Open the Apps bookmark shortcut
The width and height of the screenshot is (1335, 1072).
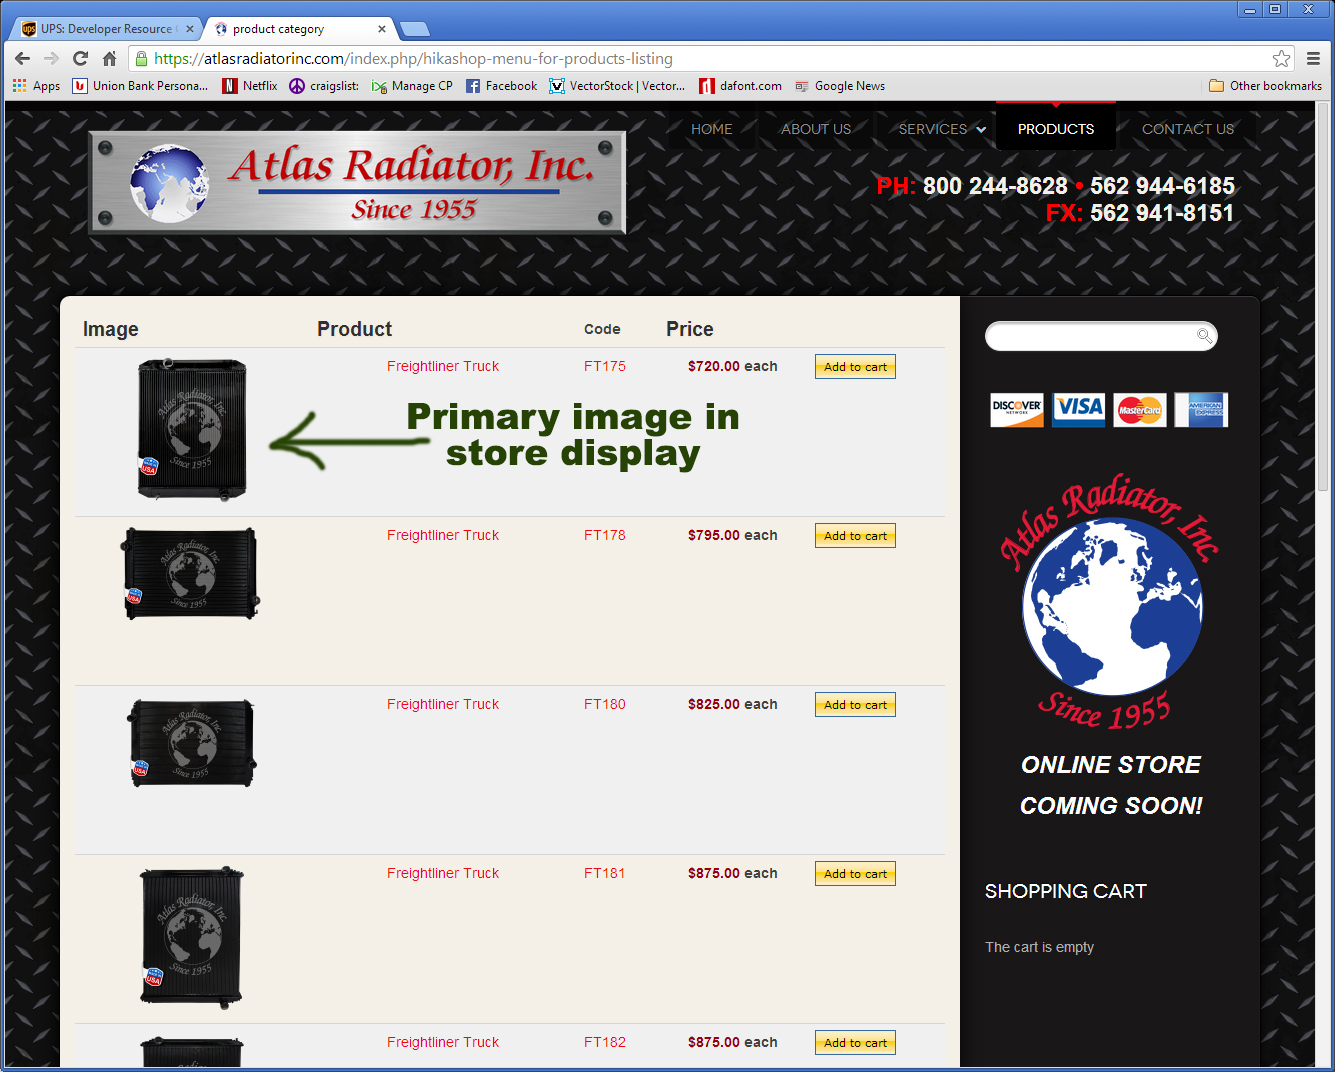coord(36,86)
